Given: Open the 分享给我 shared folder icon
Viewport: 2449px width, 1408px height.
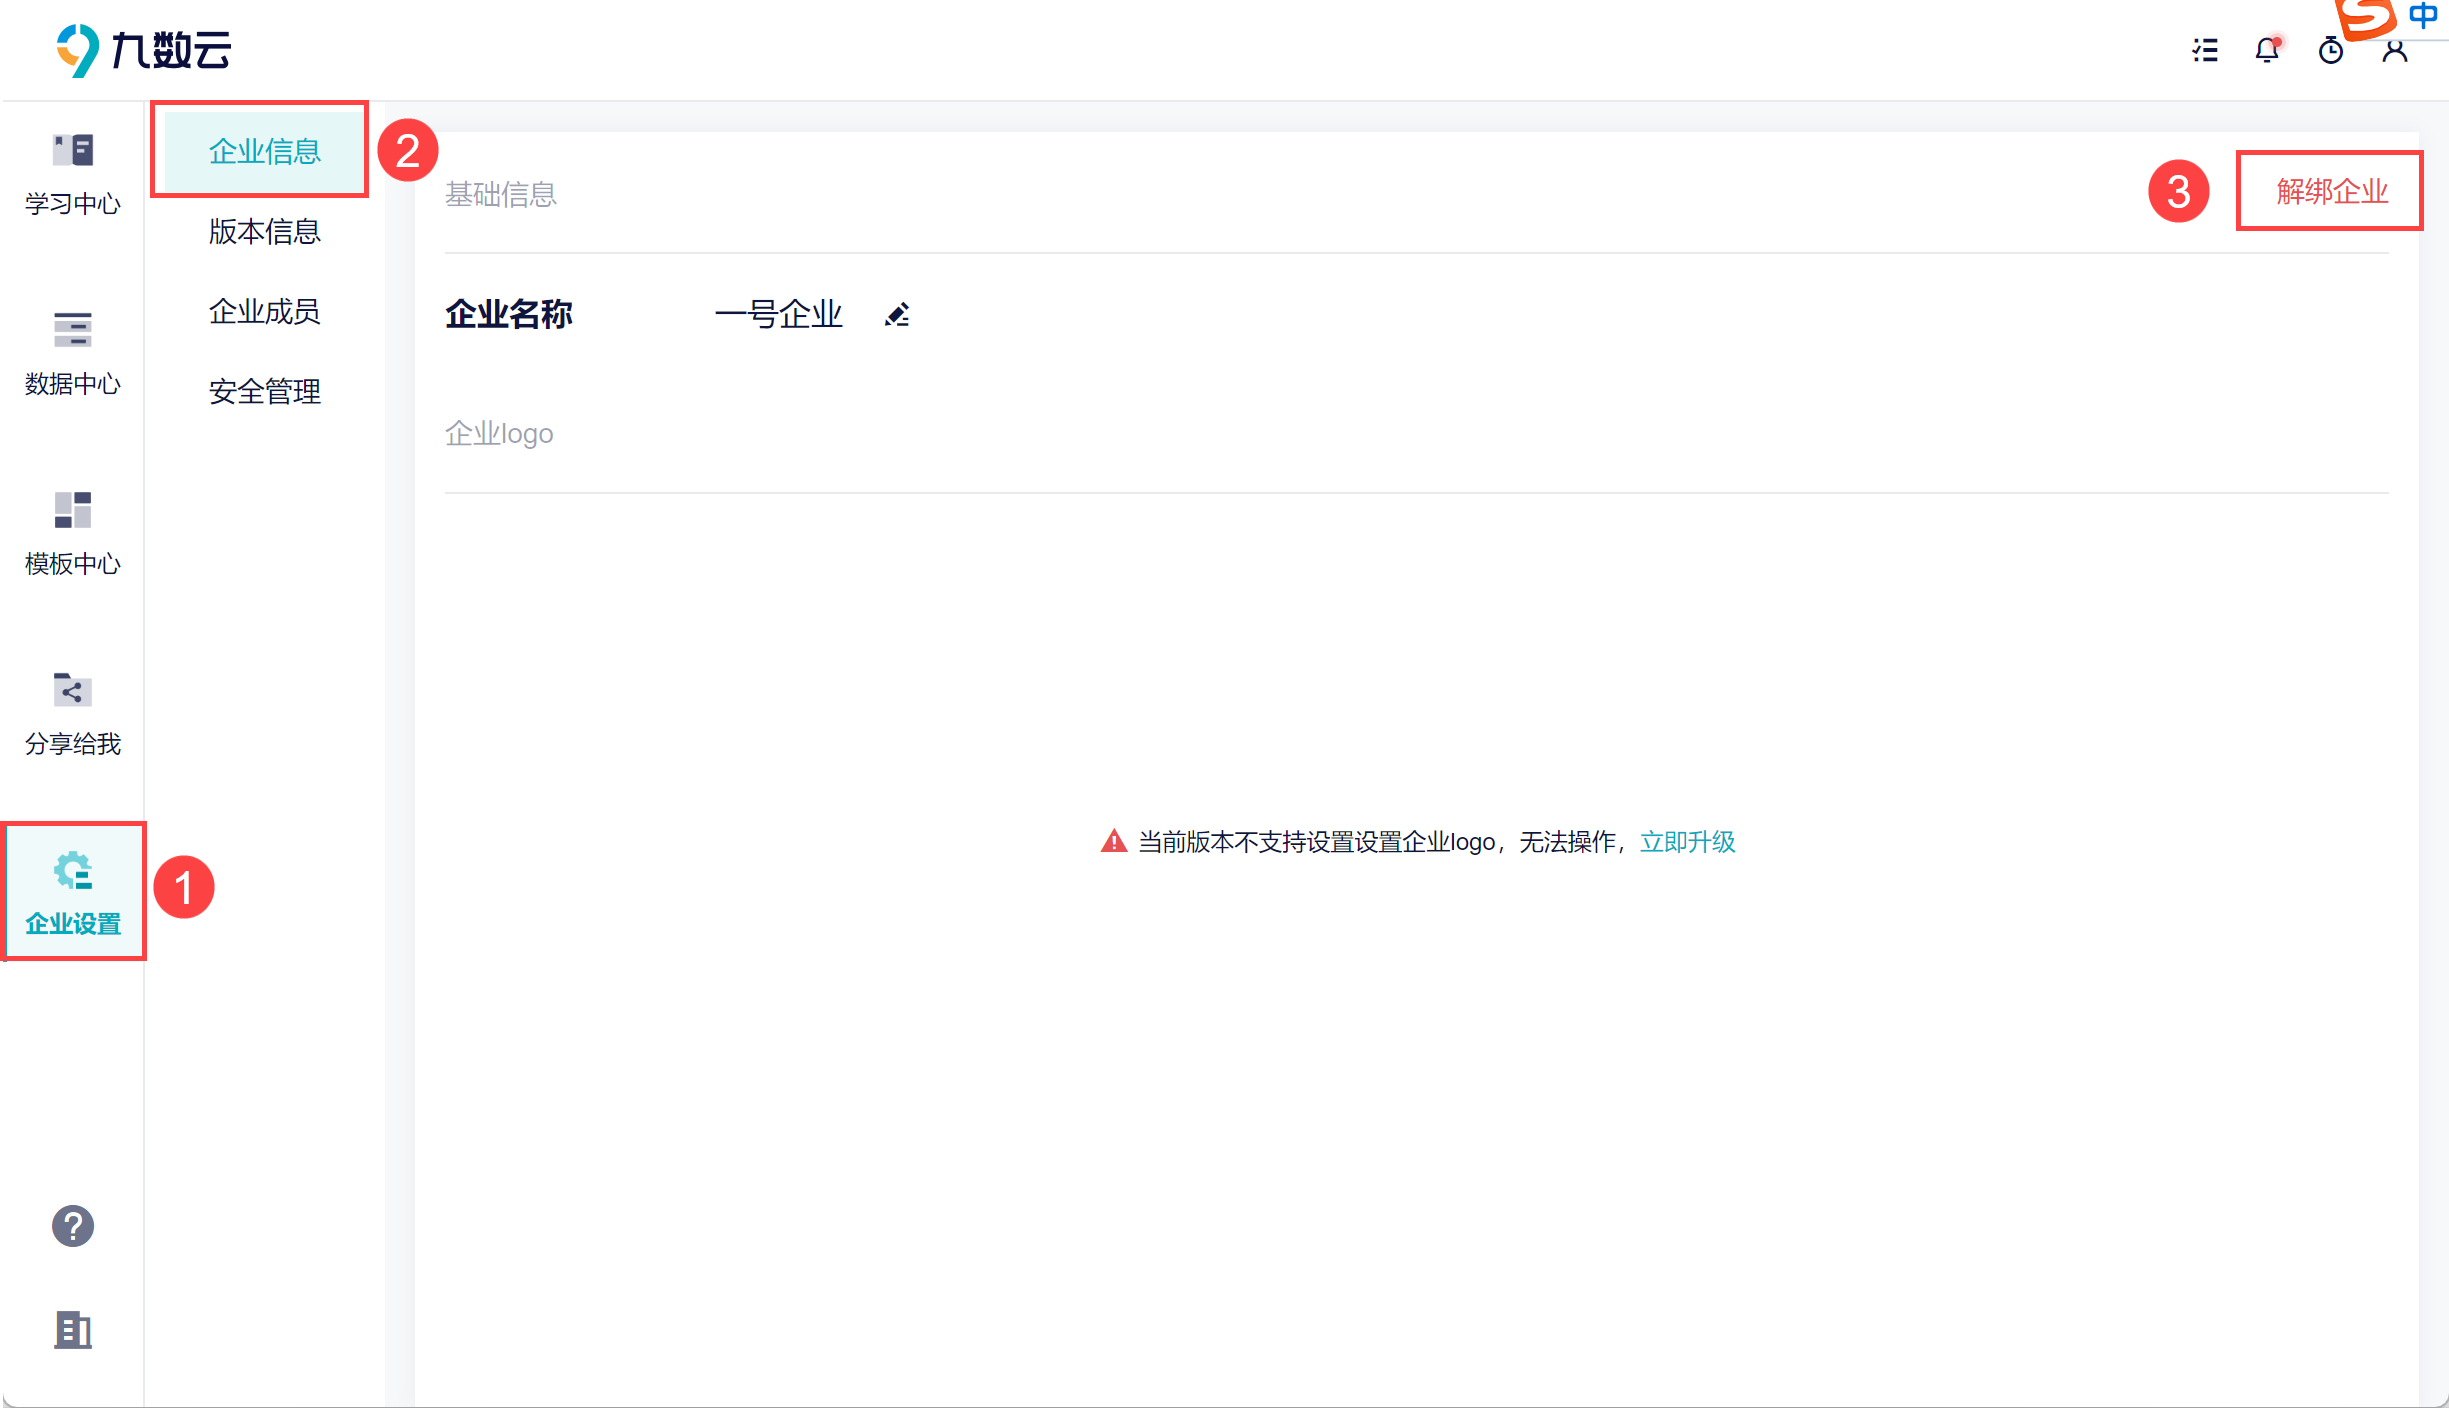Looking at the screenshot, I should pyautogui.click(x=72, y=690).
